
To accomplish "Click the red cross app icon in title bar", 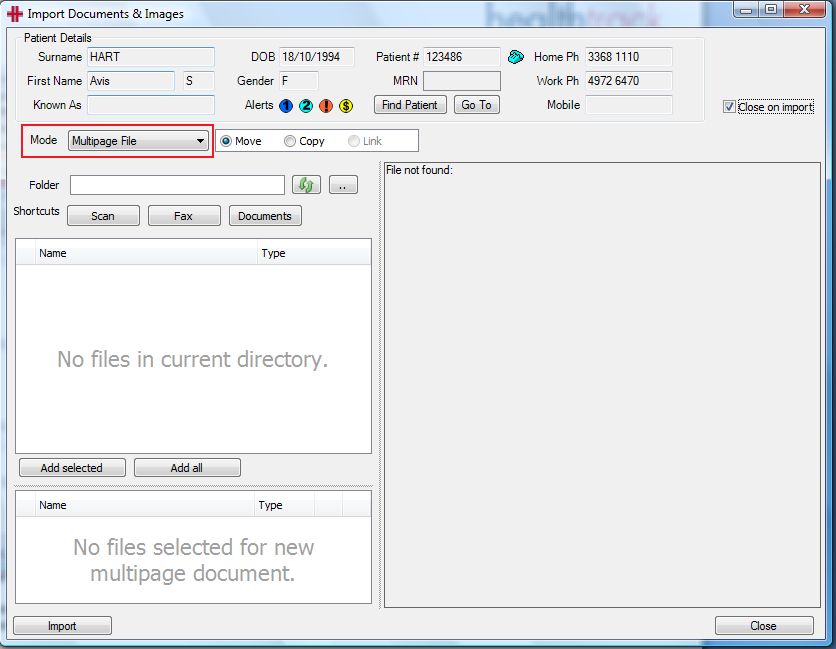I will click(14, 14).
